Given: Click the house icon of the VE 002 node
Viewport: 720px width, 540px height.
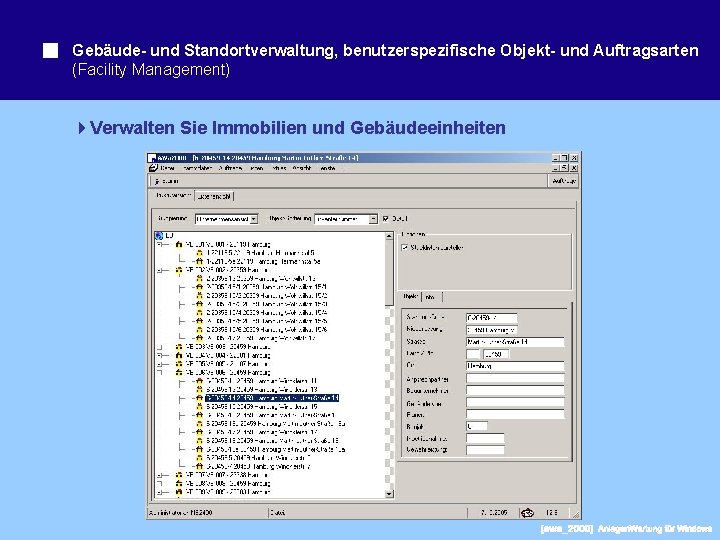Looking at the screenshot, I should [179, 270].
